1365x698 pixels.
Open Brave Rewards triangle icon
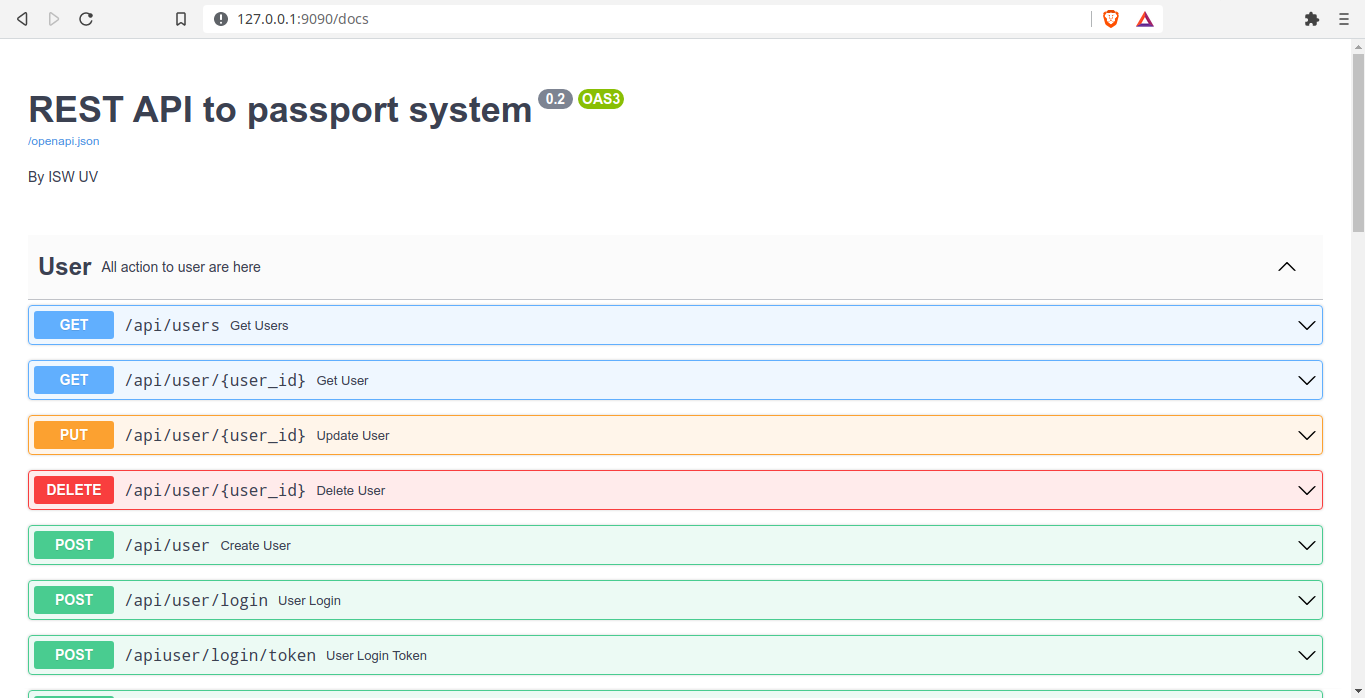[x=1144, y=18]
